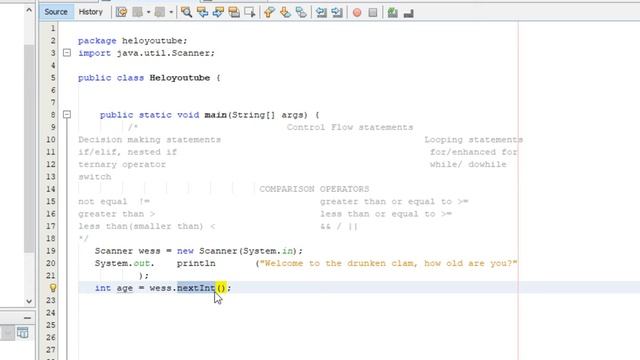The image size is (640, 360).
Task: Click 'package heloyoutube;' on line 2
Action: coord(133,41)
